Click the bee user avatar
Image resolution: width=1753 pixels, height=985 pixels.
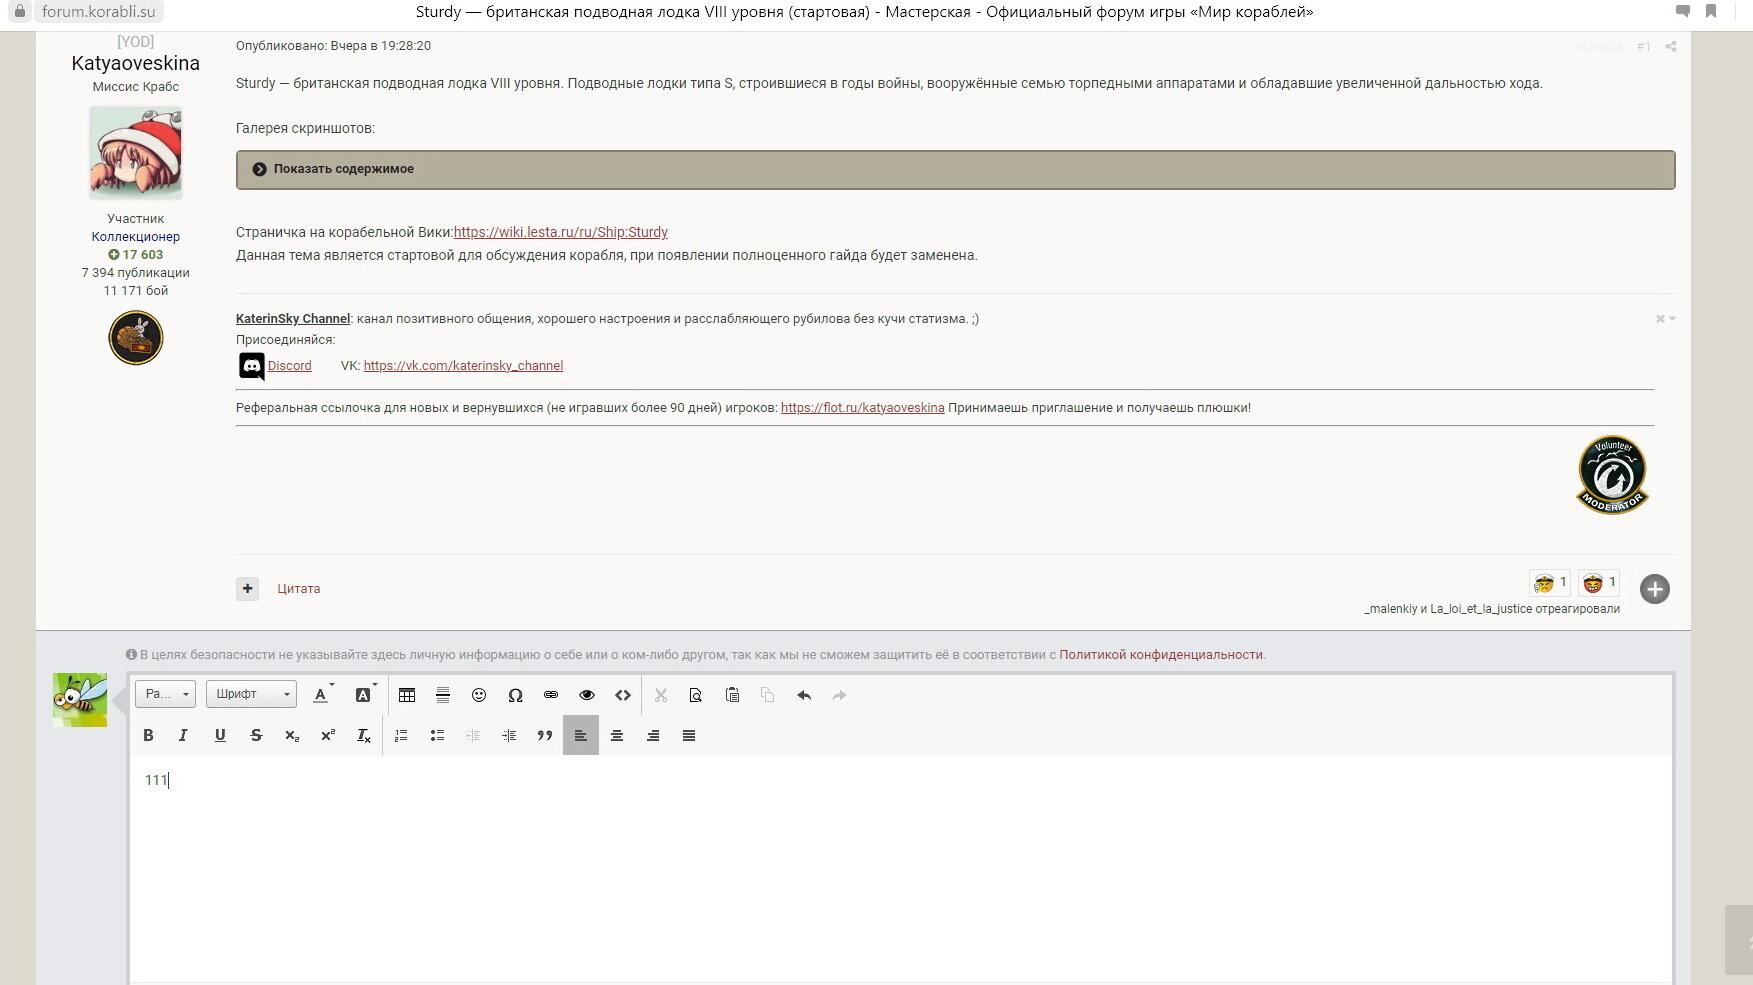click(80, 700)
